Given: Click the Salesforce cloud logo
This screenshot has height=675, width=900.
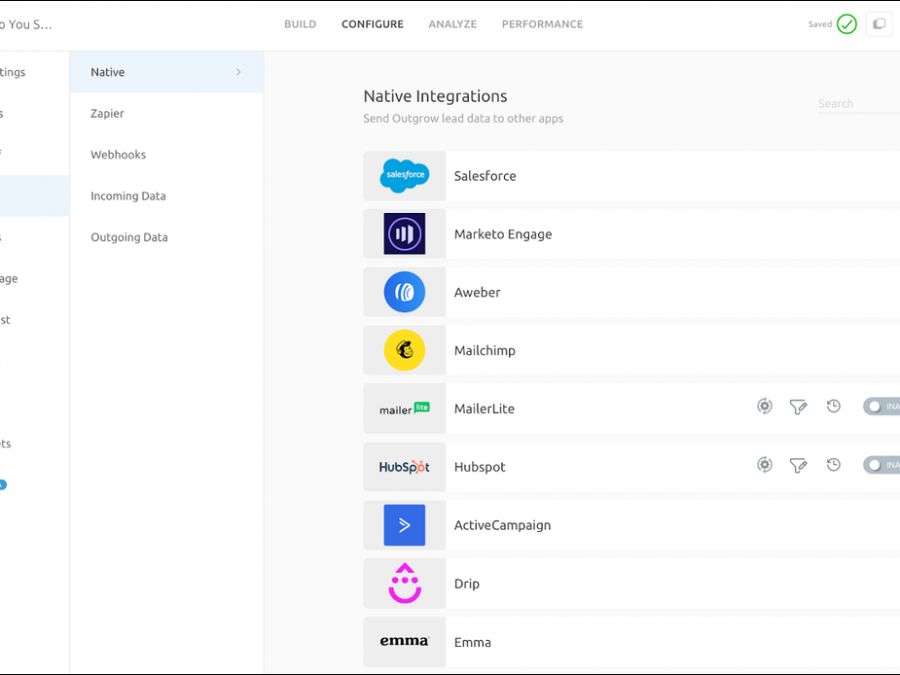Looking at the screenshot, I should (404, 176).
